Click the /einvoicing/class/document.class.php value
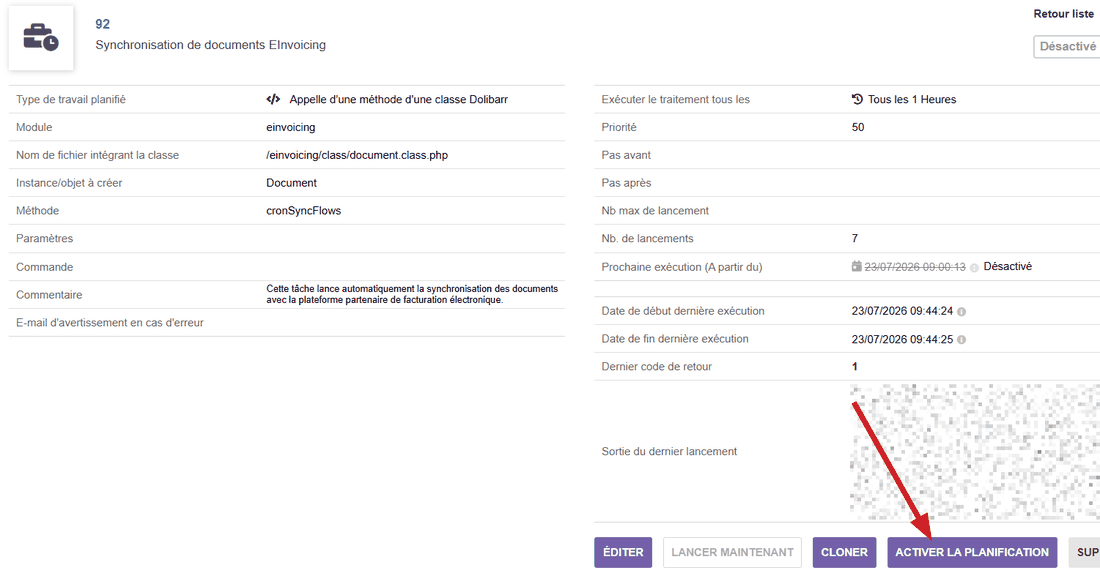 357,155
